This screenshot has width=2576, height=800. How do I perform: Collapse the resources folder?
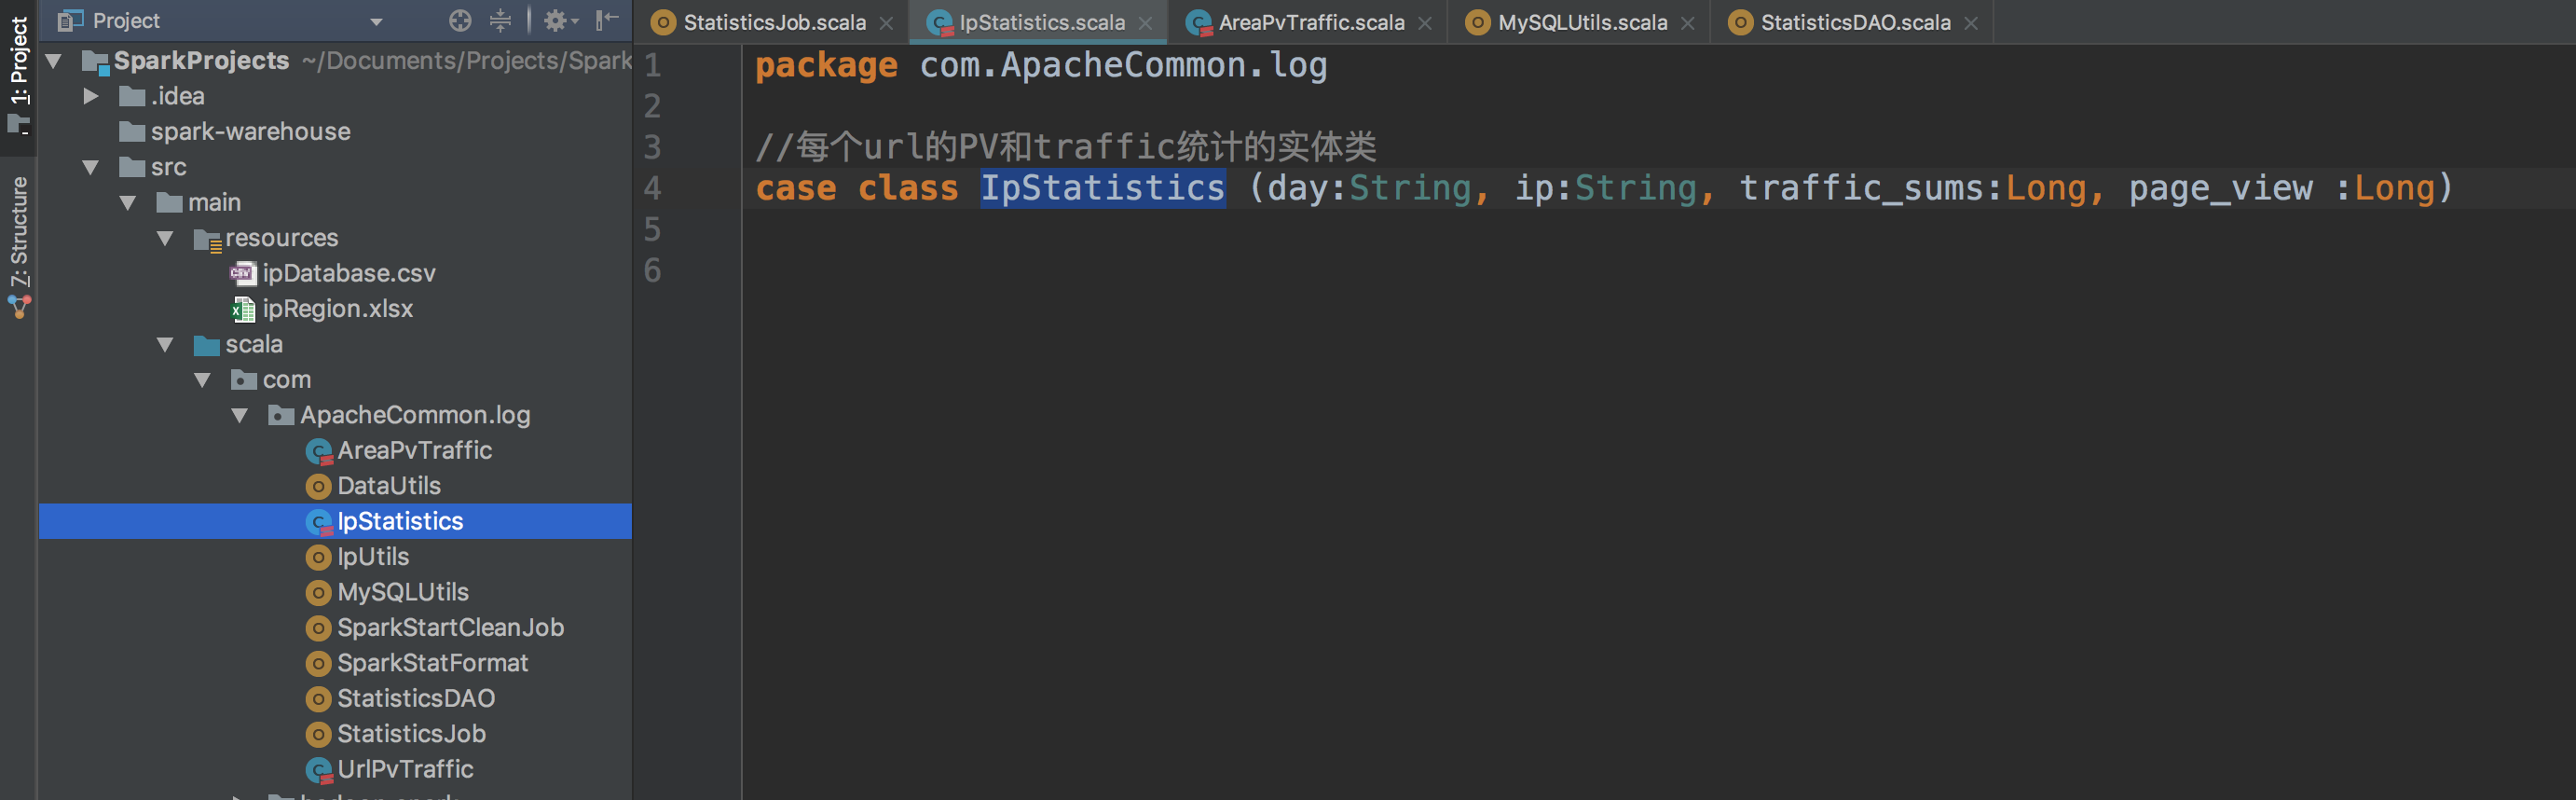[165, 239]
